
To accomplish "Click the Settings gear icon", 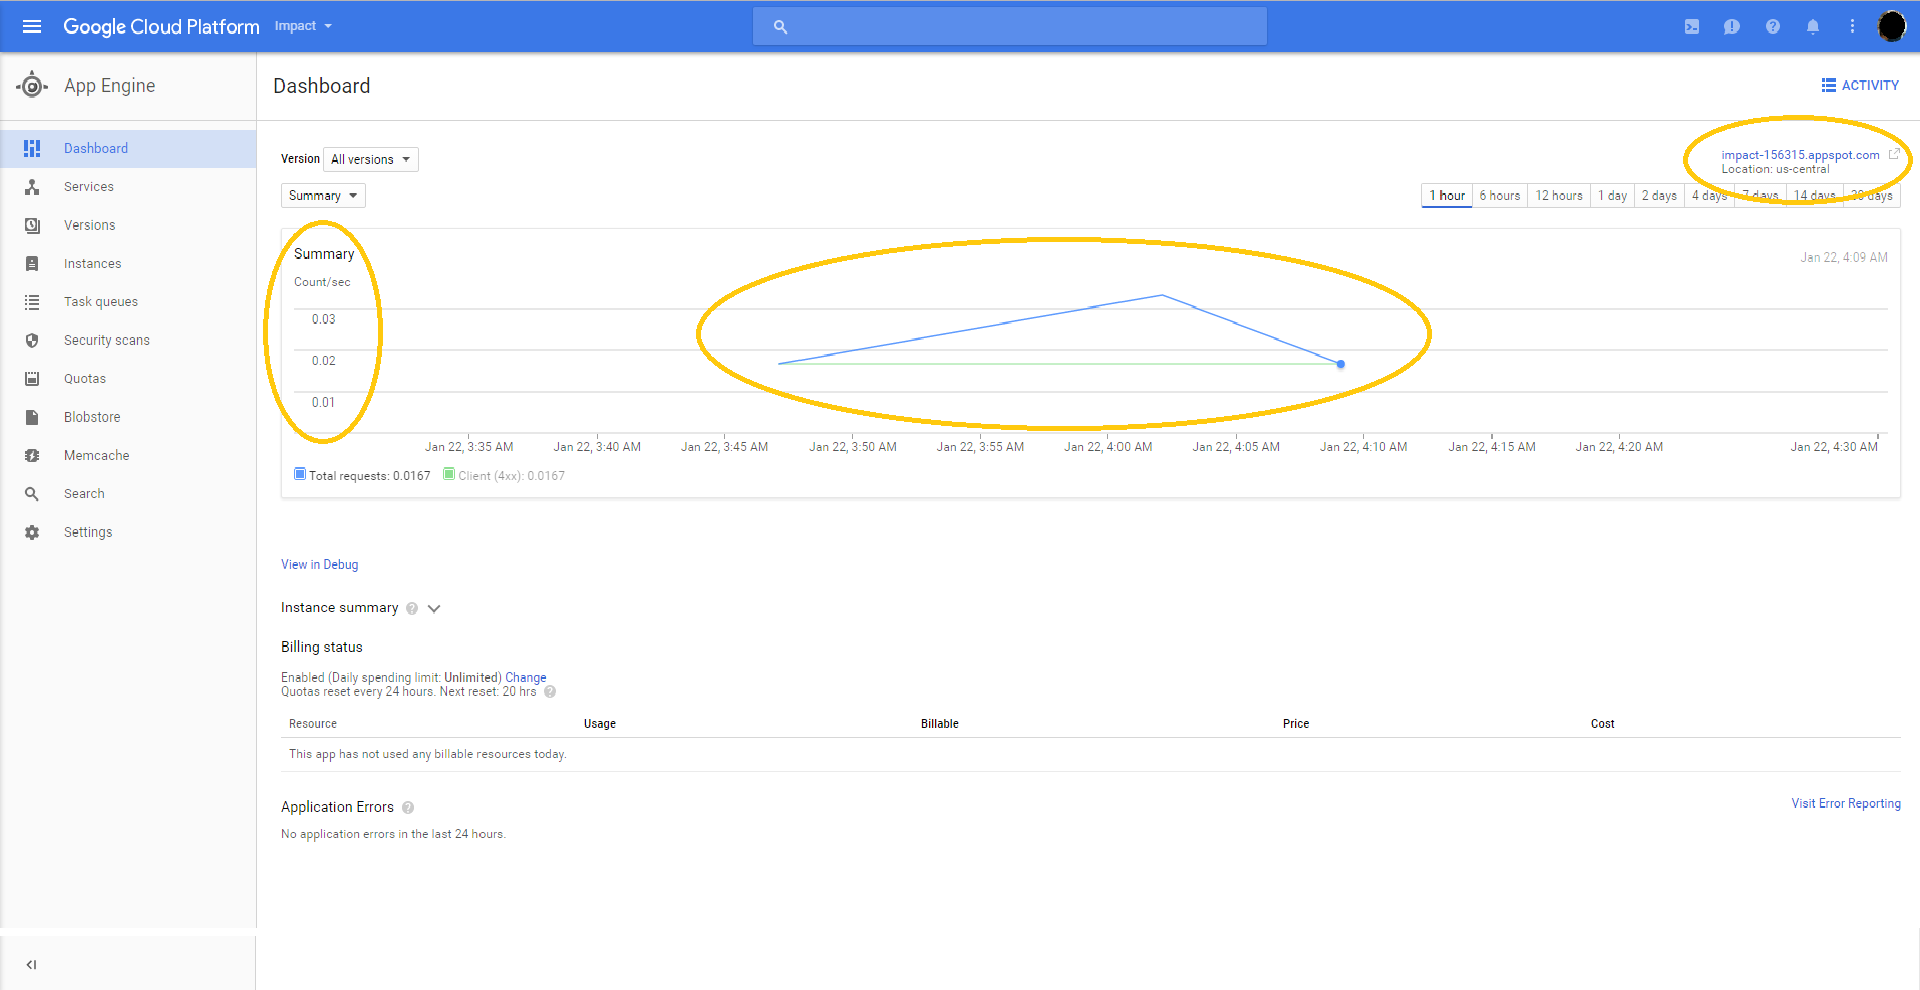I will 32,533.
